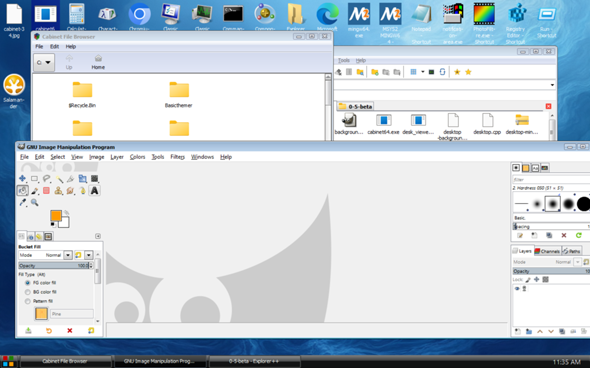Screen dimensions: 590x368
Task: Select the Rectangle Select tool
Action: tap(34, 178)
